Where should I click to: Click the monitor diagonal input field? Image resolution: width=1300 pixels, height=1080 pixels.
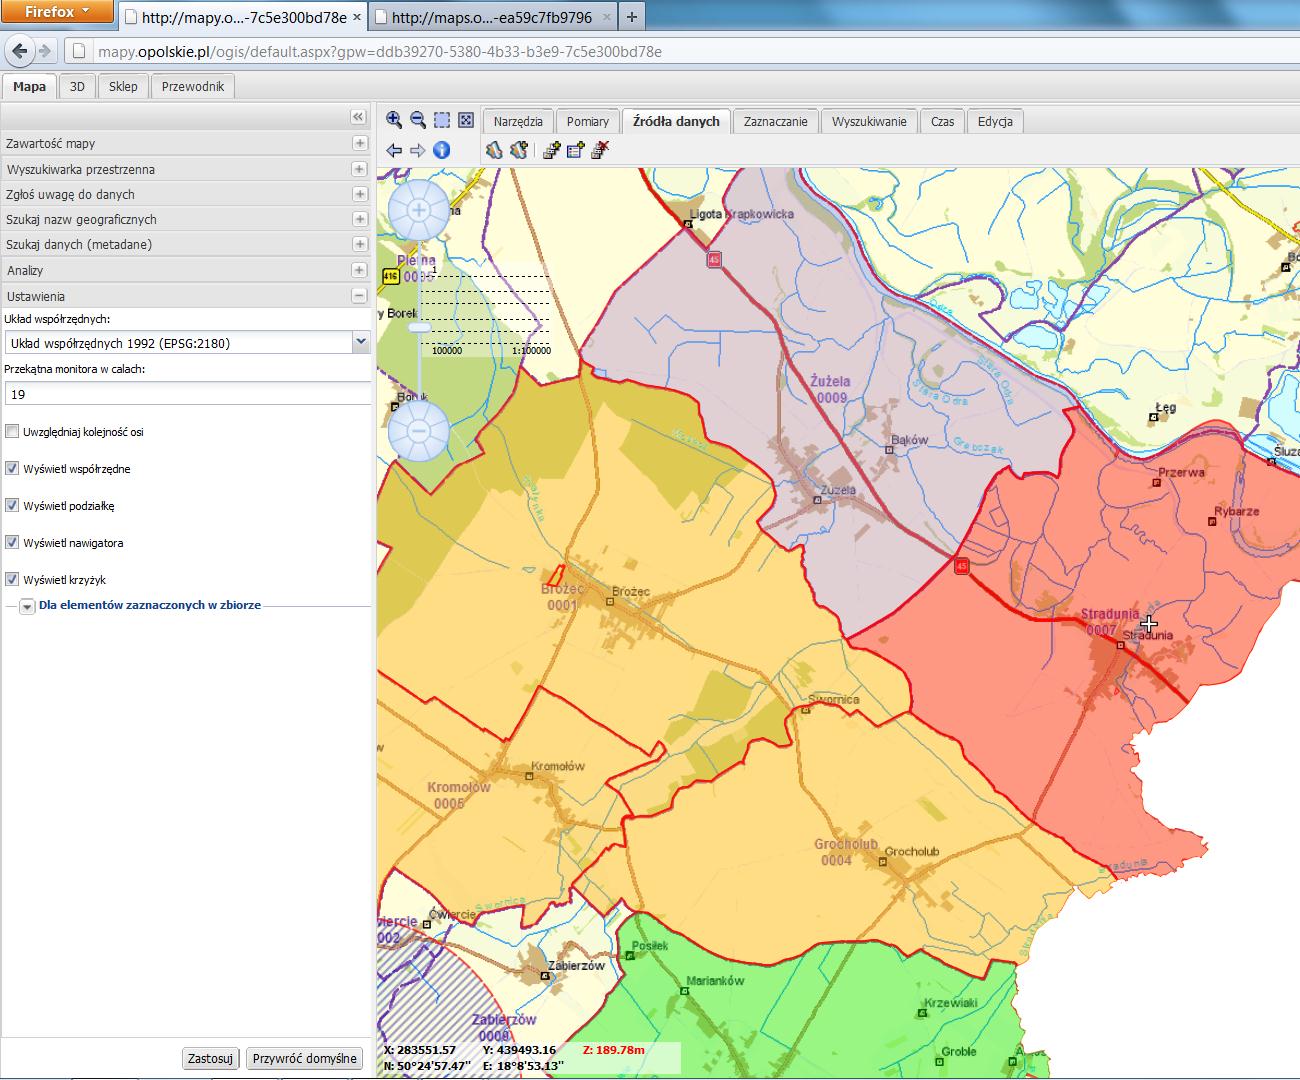tap(187, 394)
